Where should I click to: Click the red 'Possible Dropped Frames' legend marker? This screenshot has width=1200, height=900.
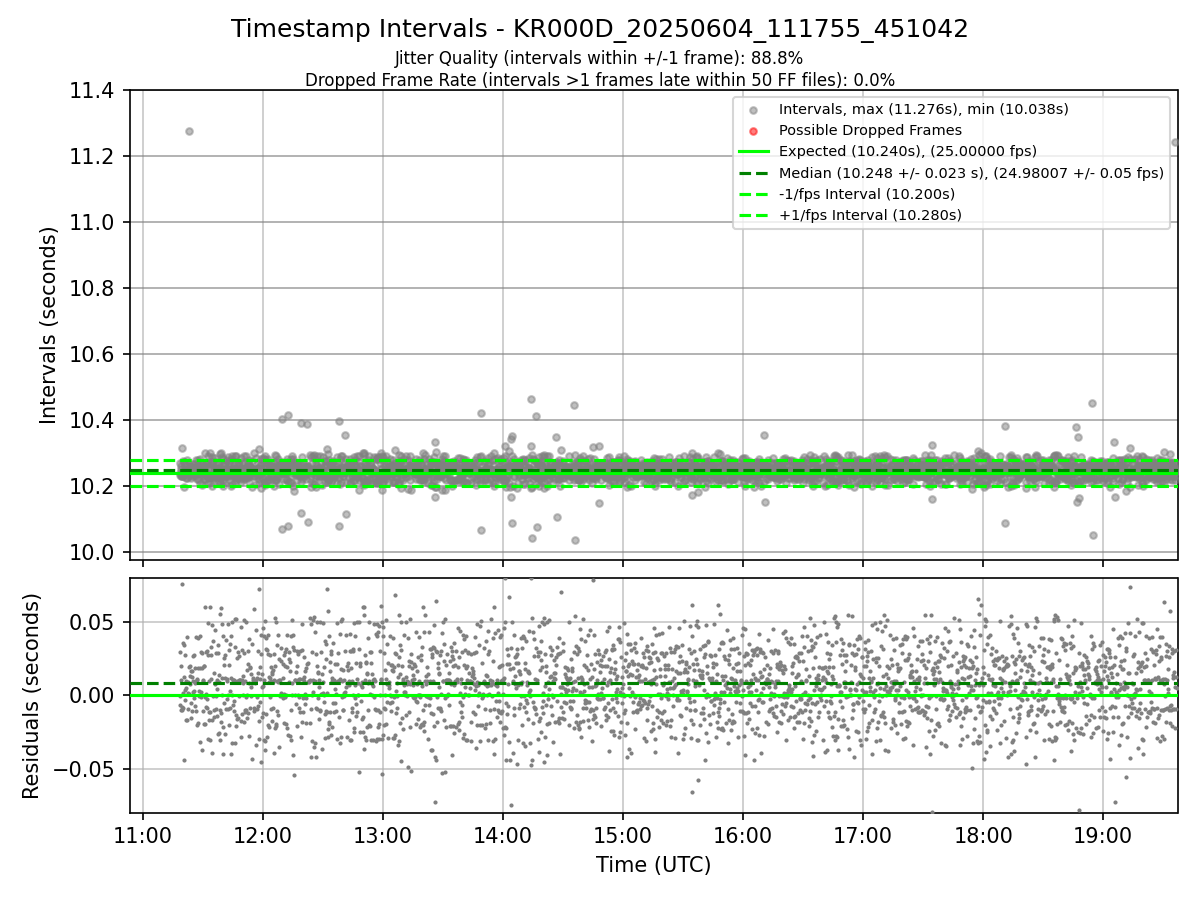[753, 131]
